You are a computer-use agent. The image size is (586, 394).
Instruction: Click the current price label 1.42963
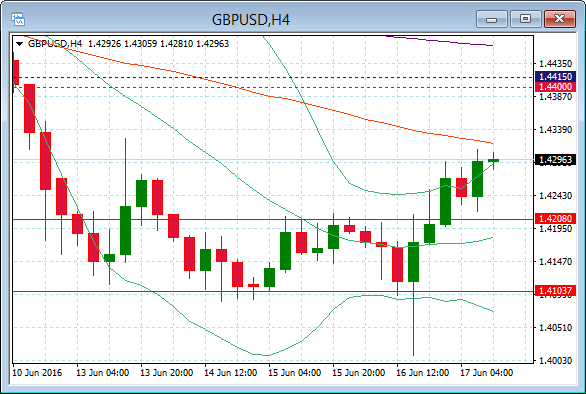coord(555,160)
